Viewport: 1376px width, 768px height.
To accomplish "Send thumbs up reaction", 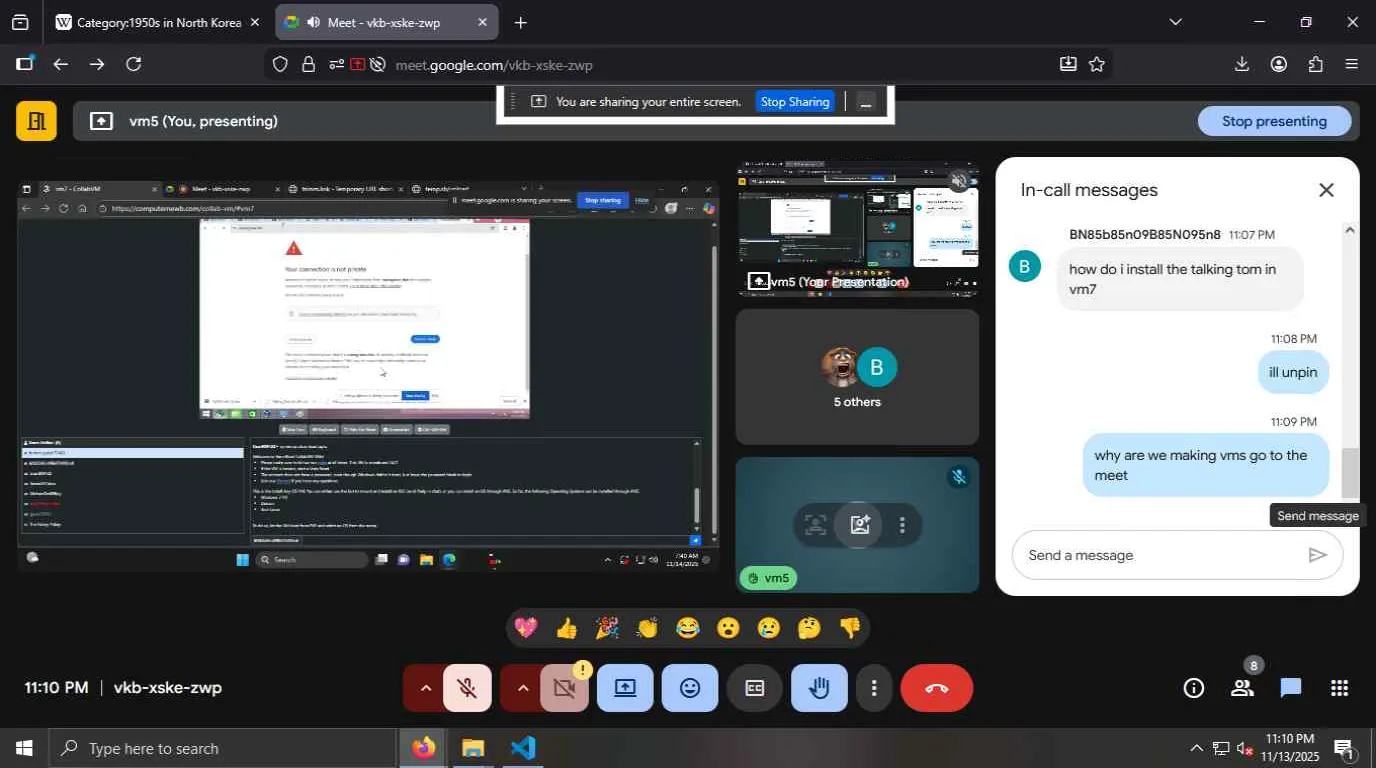I will pos(567,628).
